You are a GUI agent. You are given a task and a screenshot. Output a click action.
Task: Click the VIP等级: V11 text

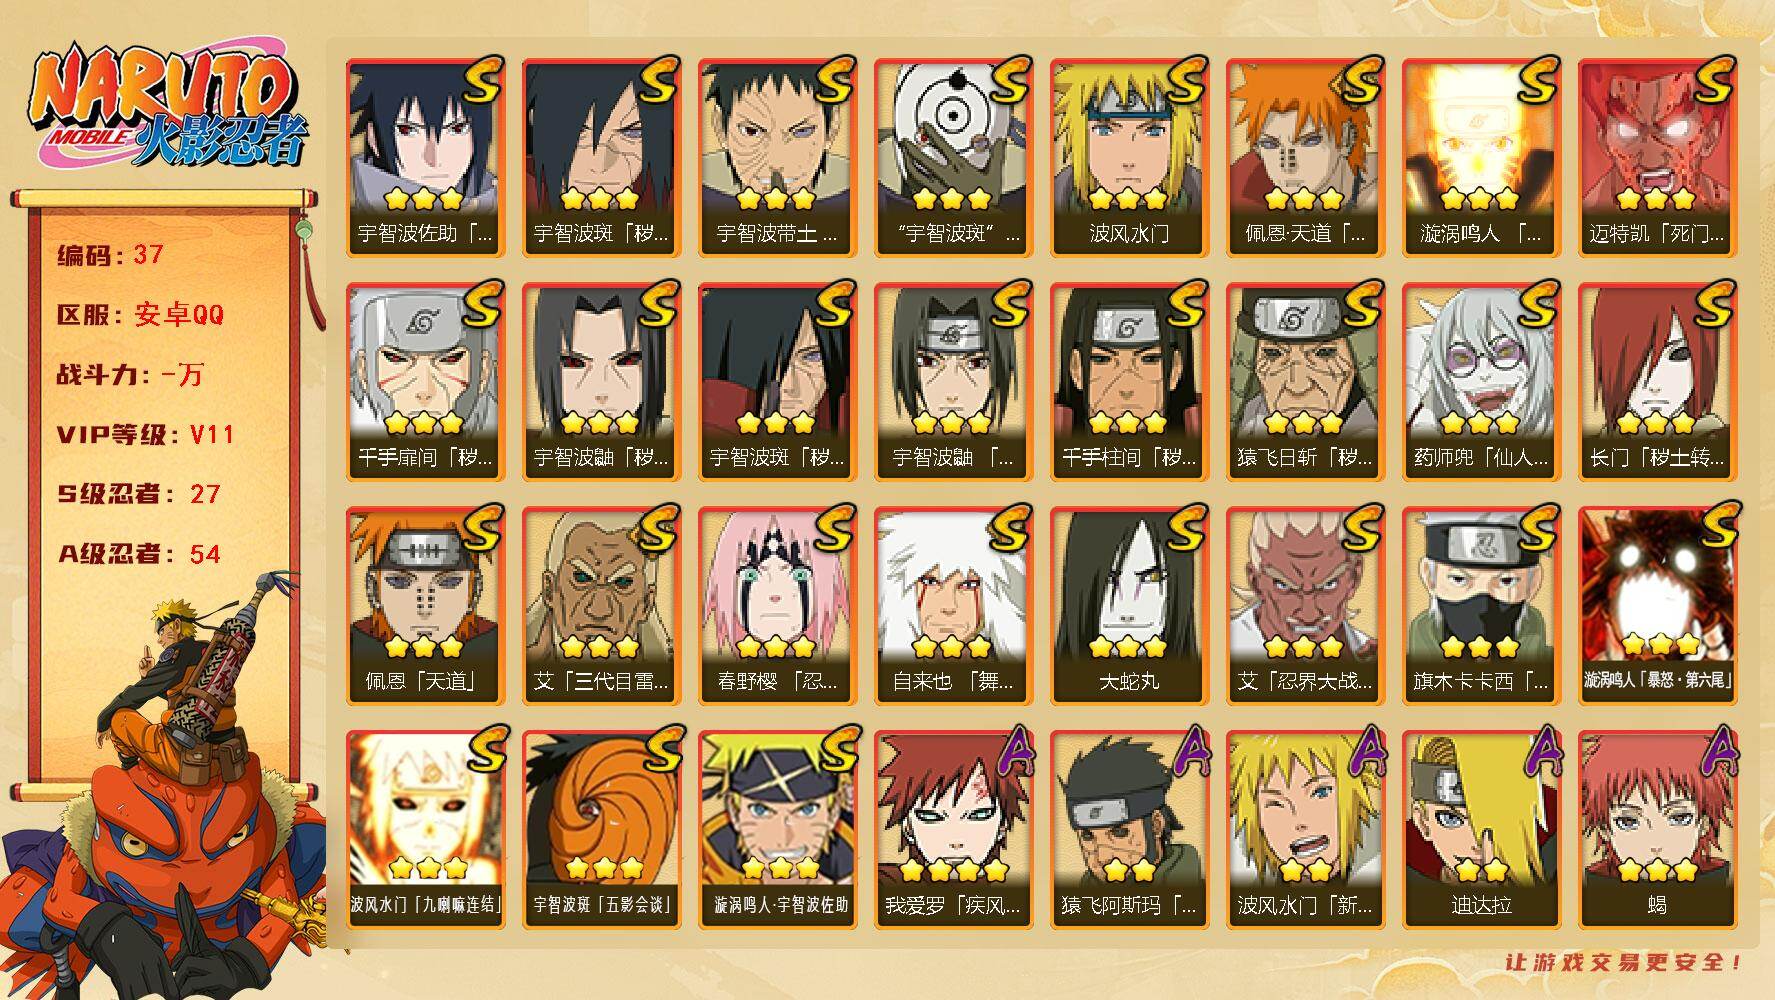pyautogui.click(x=145, y=434)
